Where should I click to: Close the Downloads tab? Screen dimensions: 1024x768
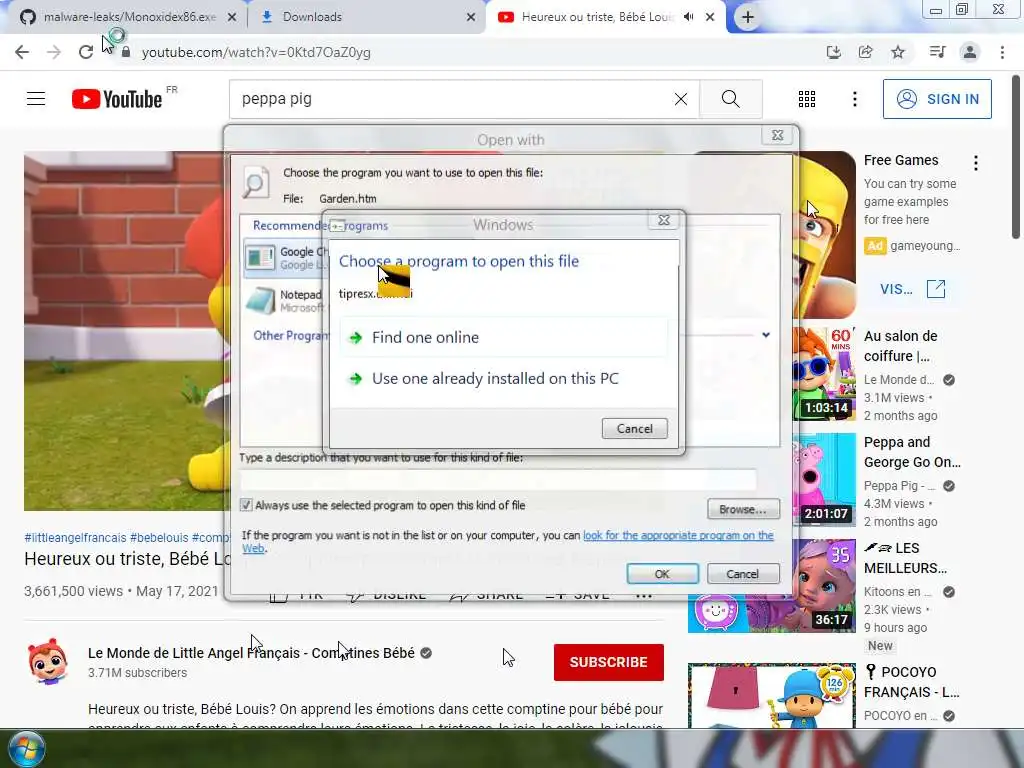point(471,17)
